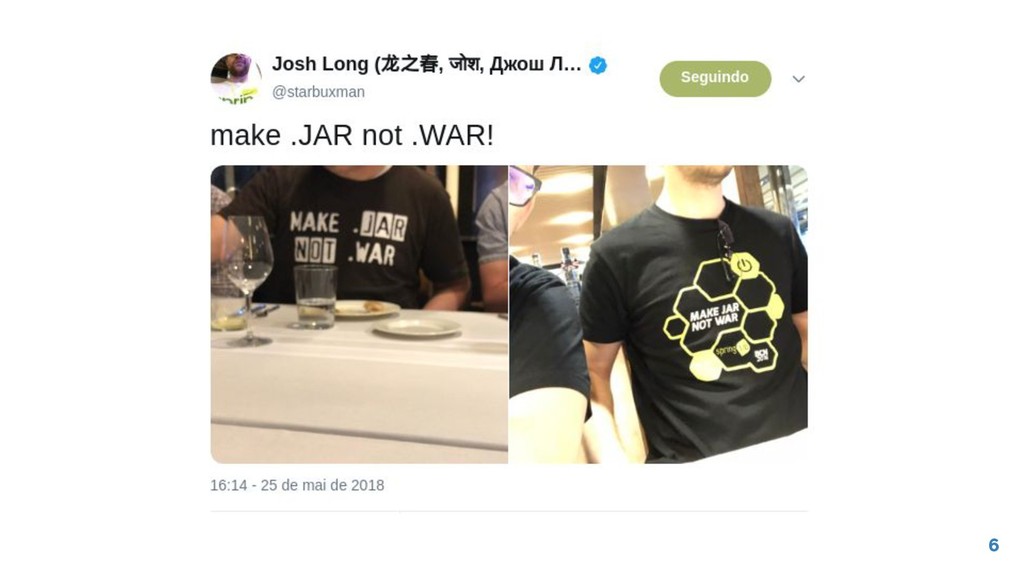Screen dimensions: 1024x576
Task: Open left photo of MAKE .JAR shirt
Action: [x=359, y=314]
